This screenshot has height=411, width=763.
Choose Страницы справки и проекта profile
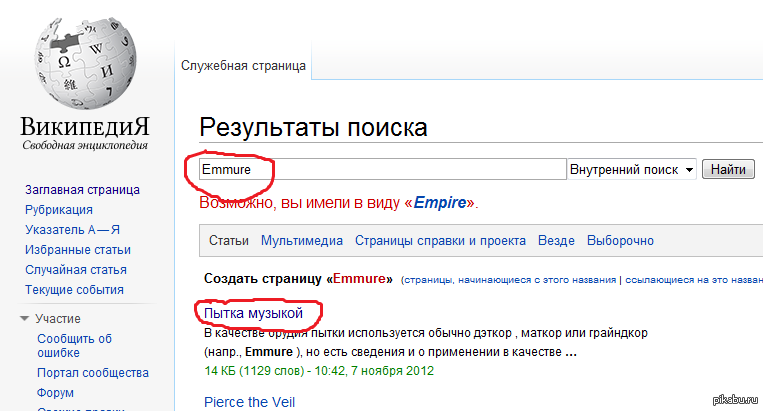coord(440,241)
